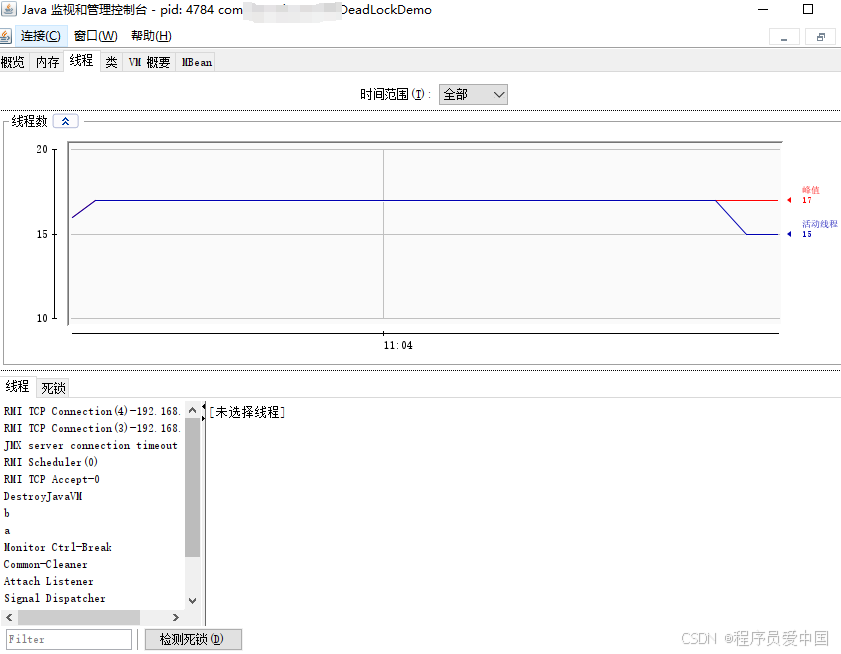Screen dimensions: 841x654
Task: Open the 帮助(H) menu
Action: pyautogui.click(x=151, y=36)
